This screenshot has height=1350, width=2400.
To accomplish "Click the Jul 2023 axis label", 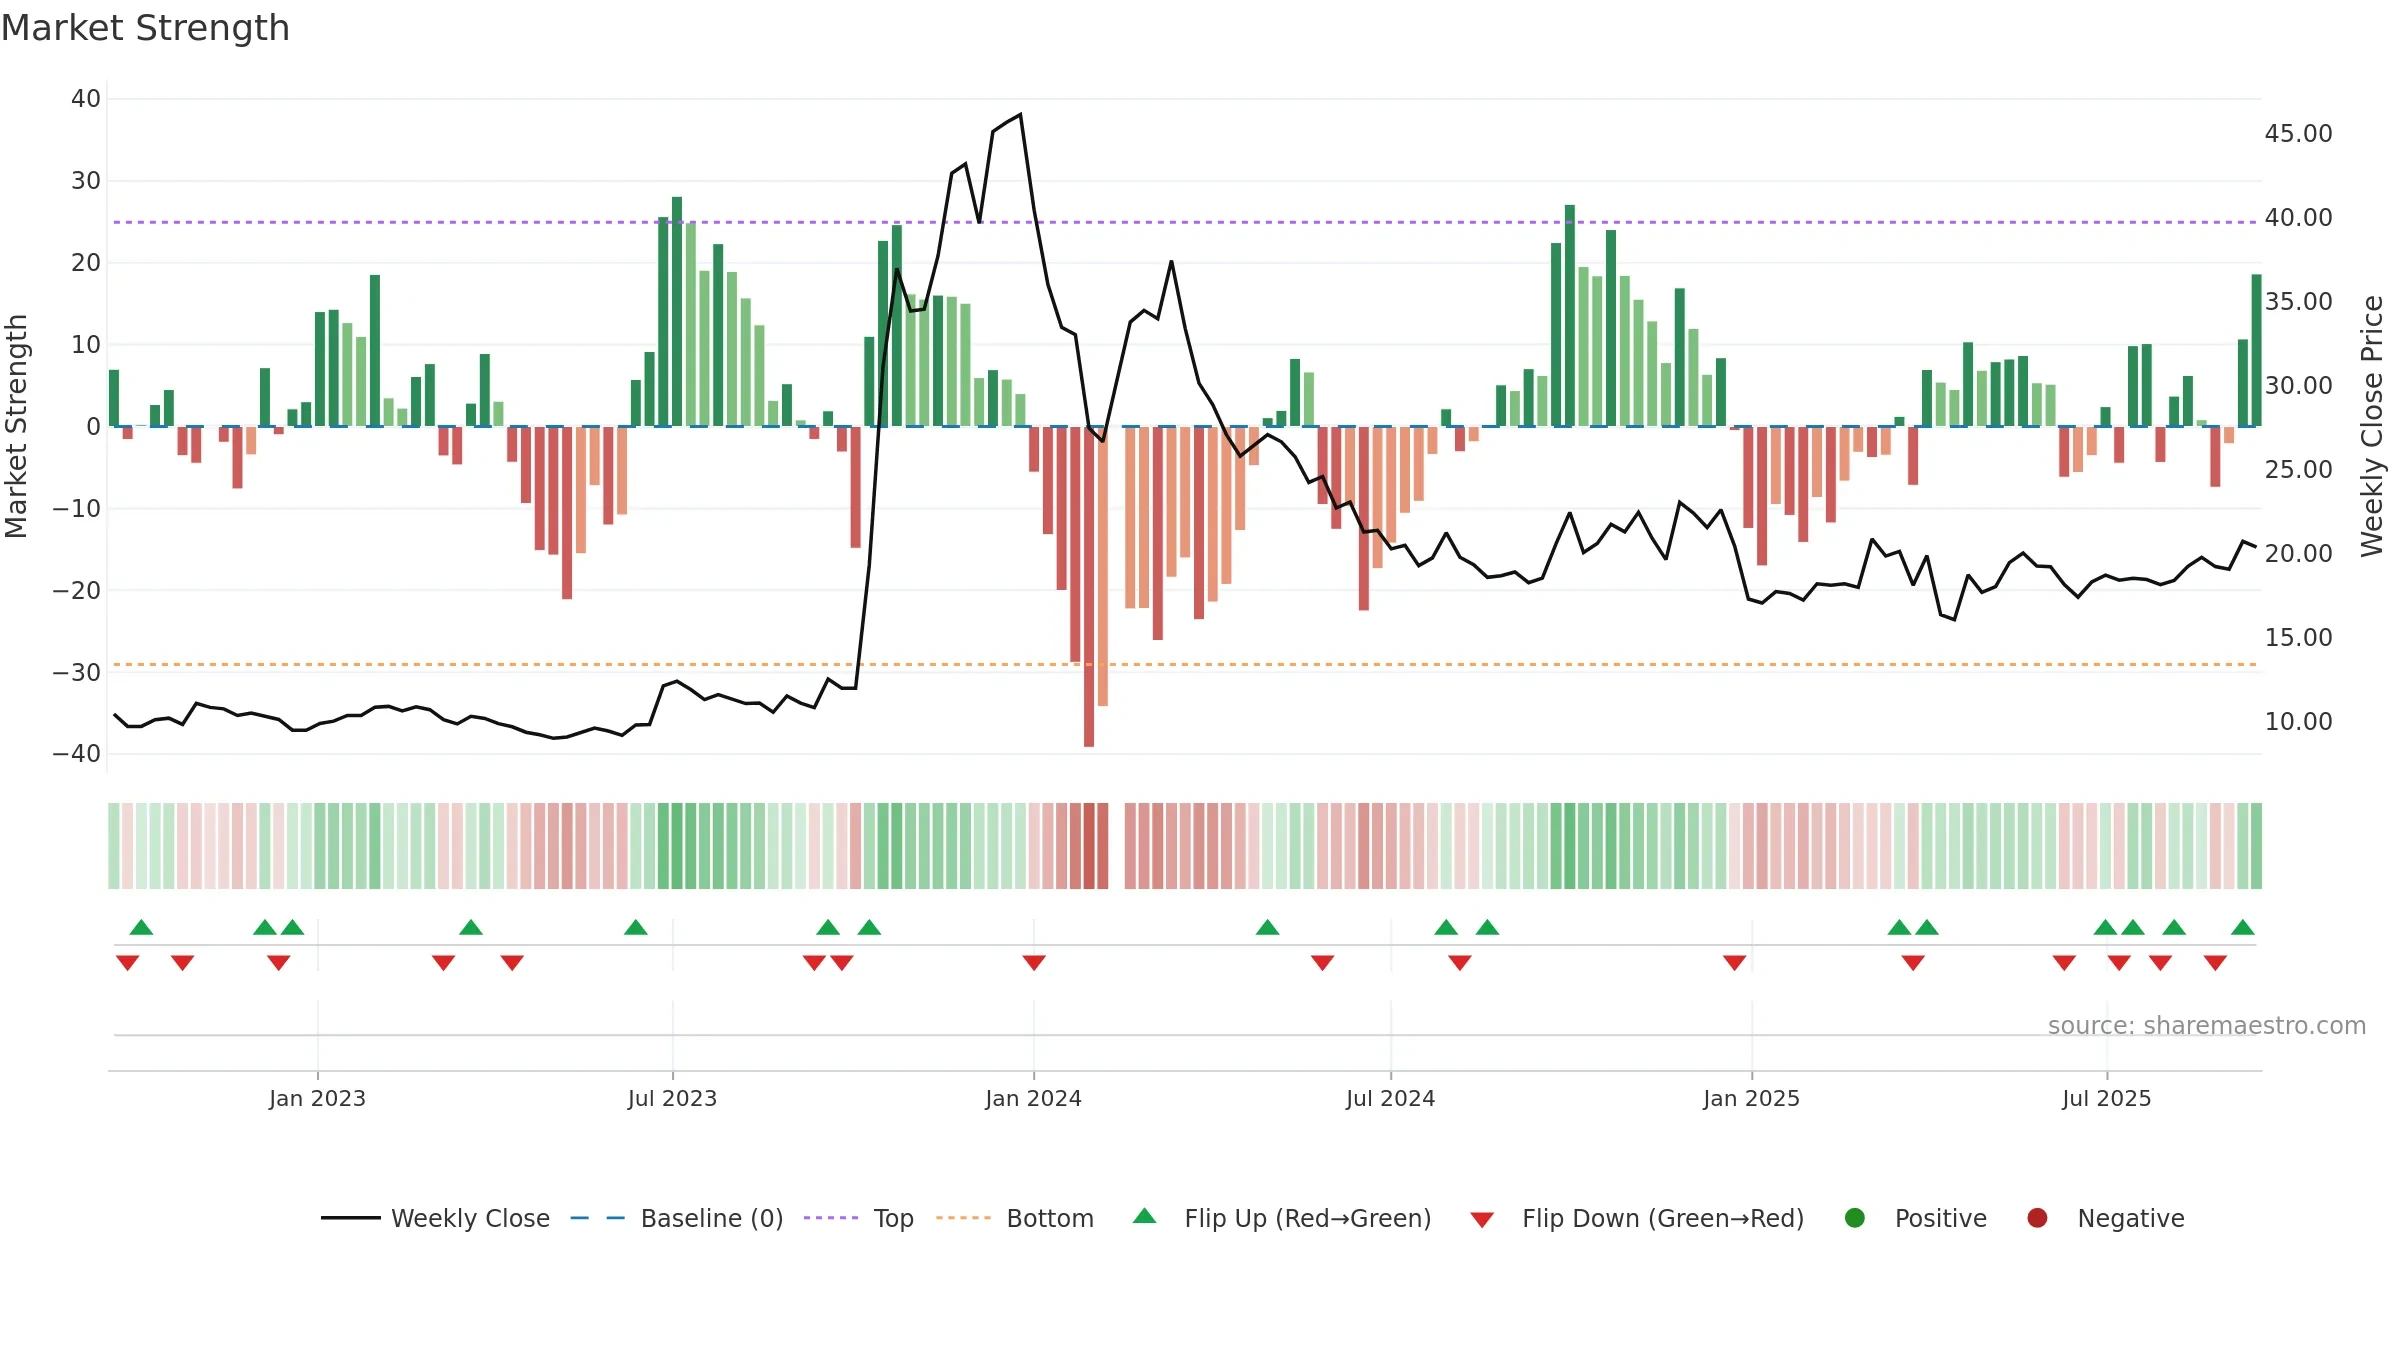I will (672, 1098).
